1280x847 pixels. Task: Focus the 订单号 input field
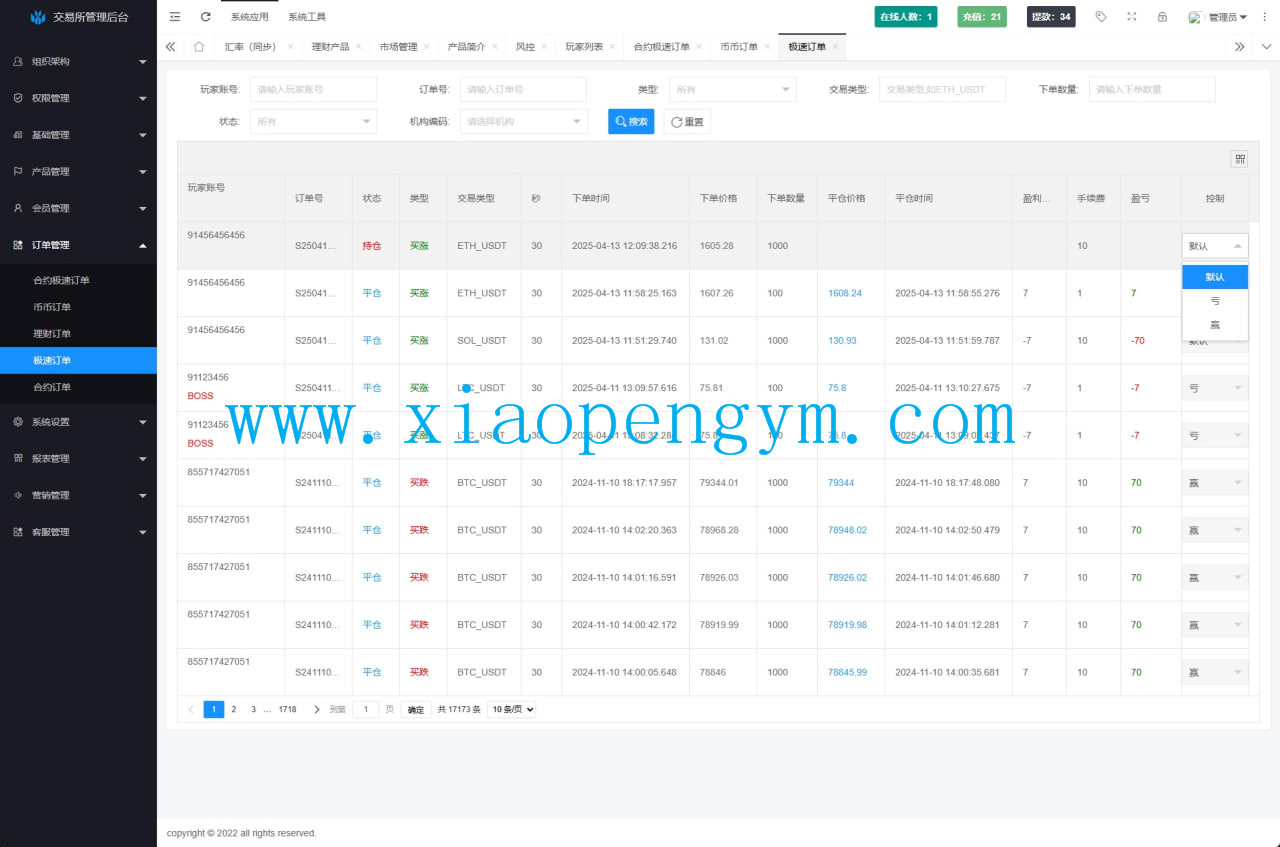[x=524, y=89]
